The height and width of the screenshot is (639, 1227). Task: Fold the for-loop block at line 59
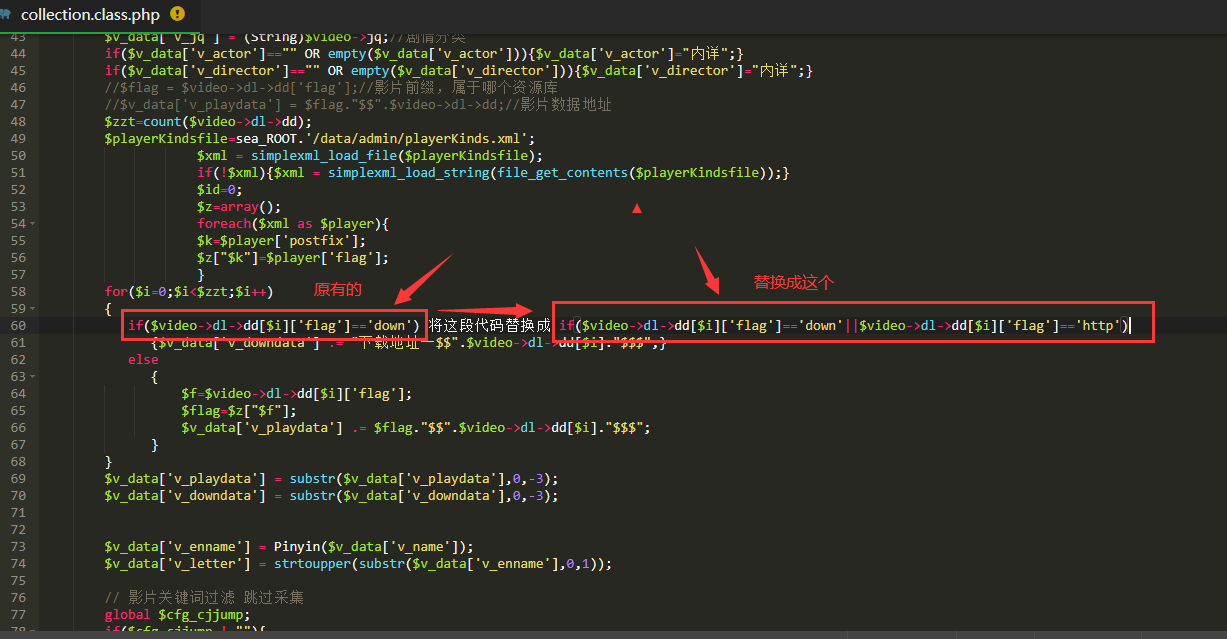[x=32, y=309]
